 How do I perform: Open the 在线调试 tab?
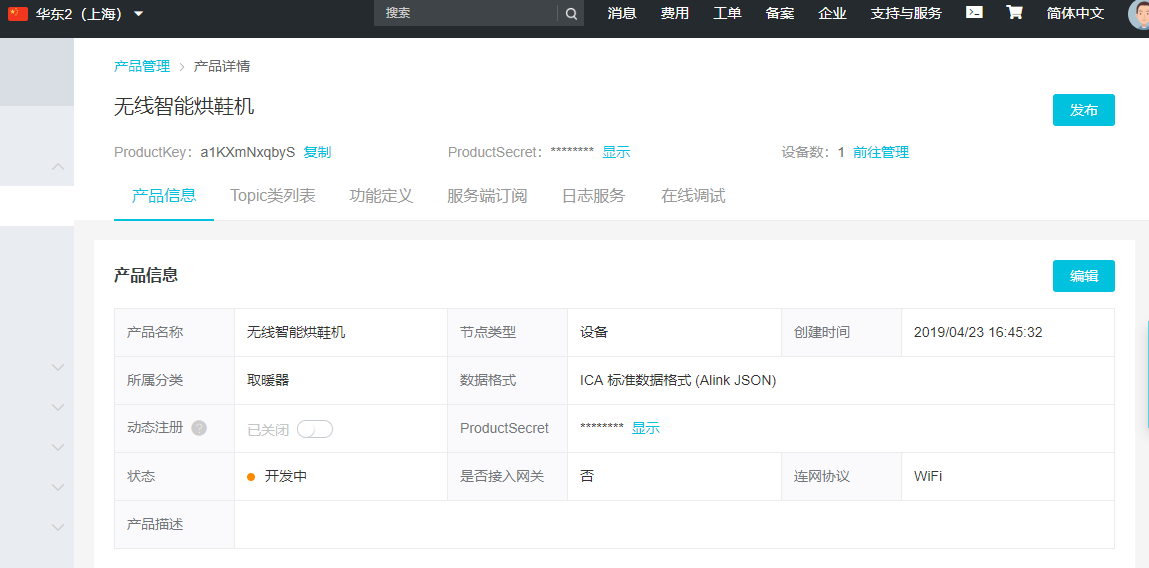693,196
